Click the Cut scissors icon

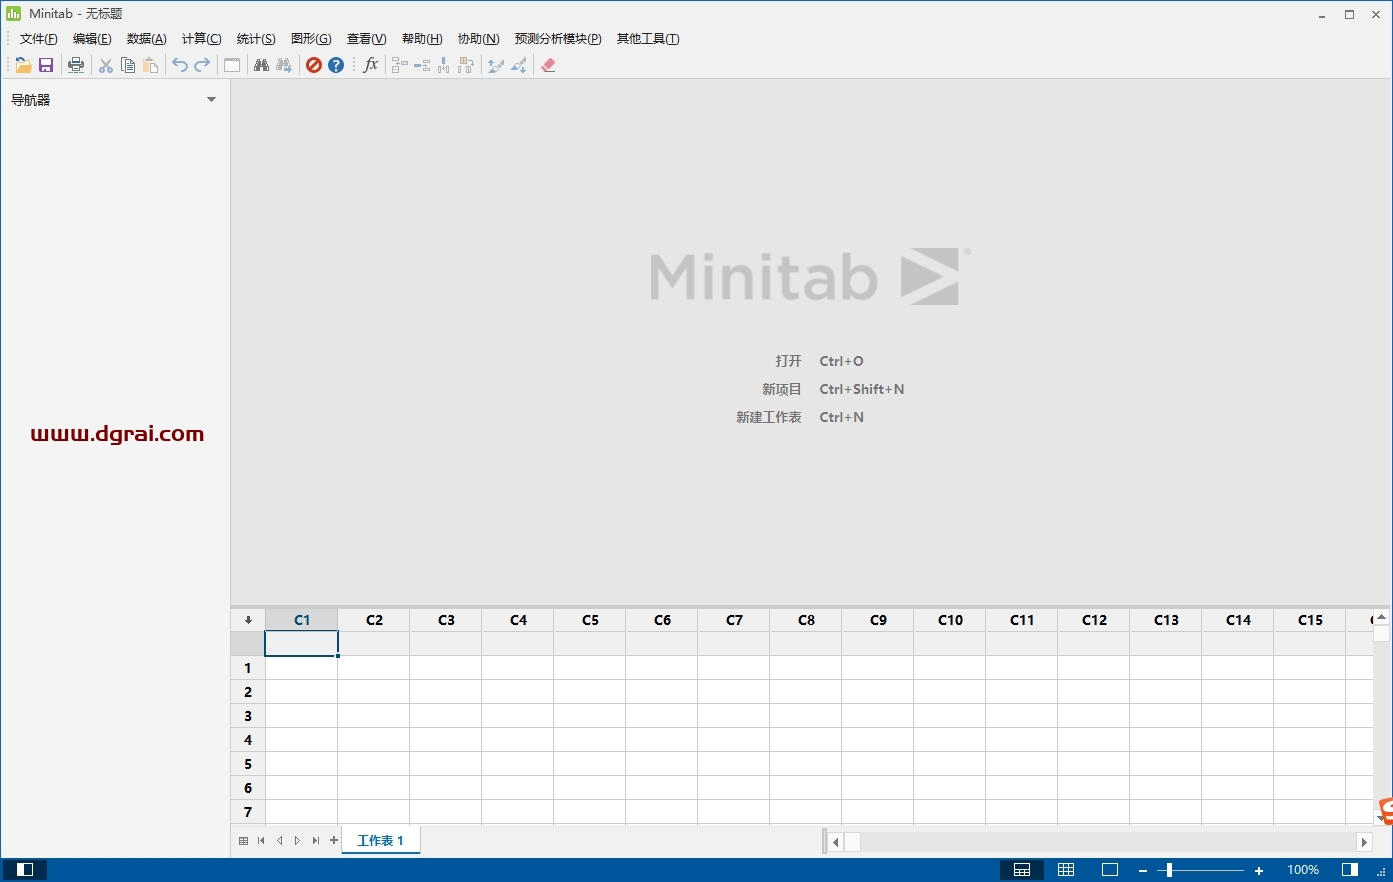106,65
